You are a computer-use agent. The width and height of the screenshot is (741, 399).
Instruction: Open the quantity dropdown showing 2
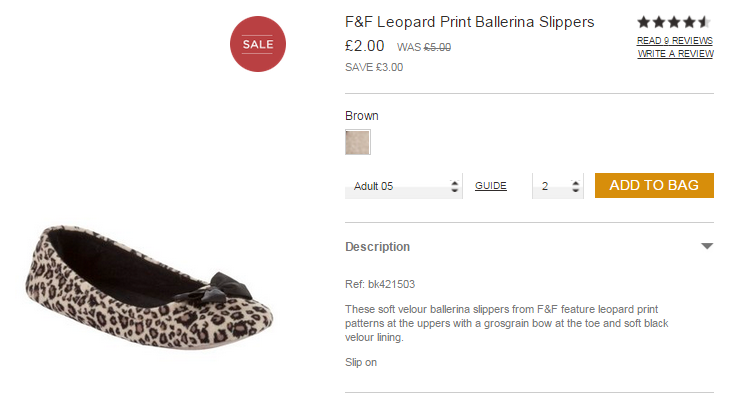click(558, 186)
